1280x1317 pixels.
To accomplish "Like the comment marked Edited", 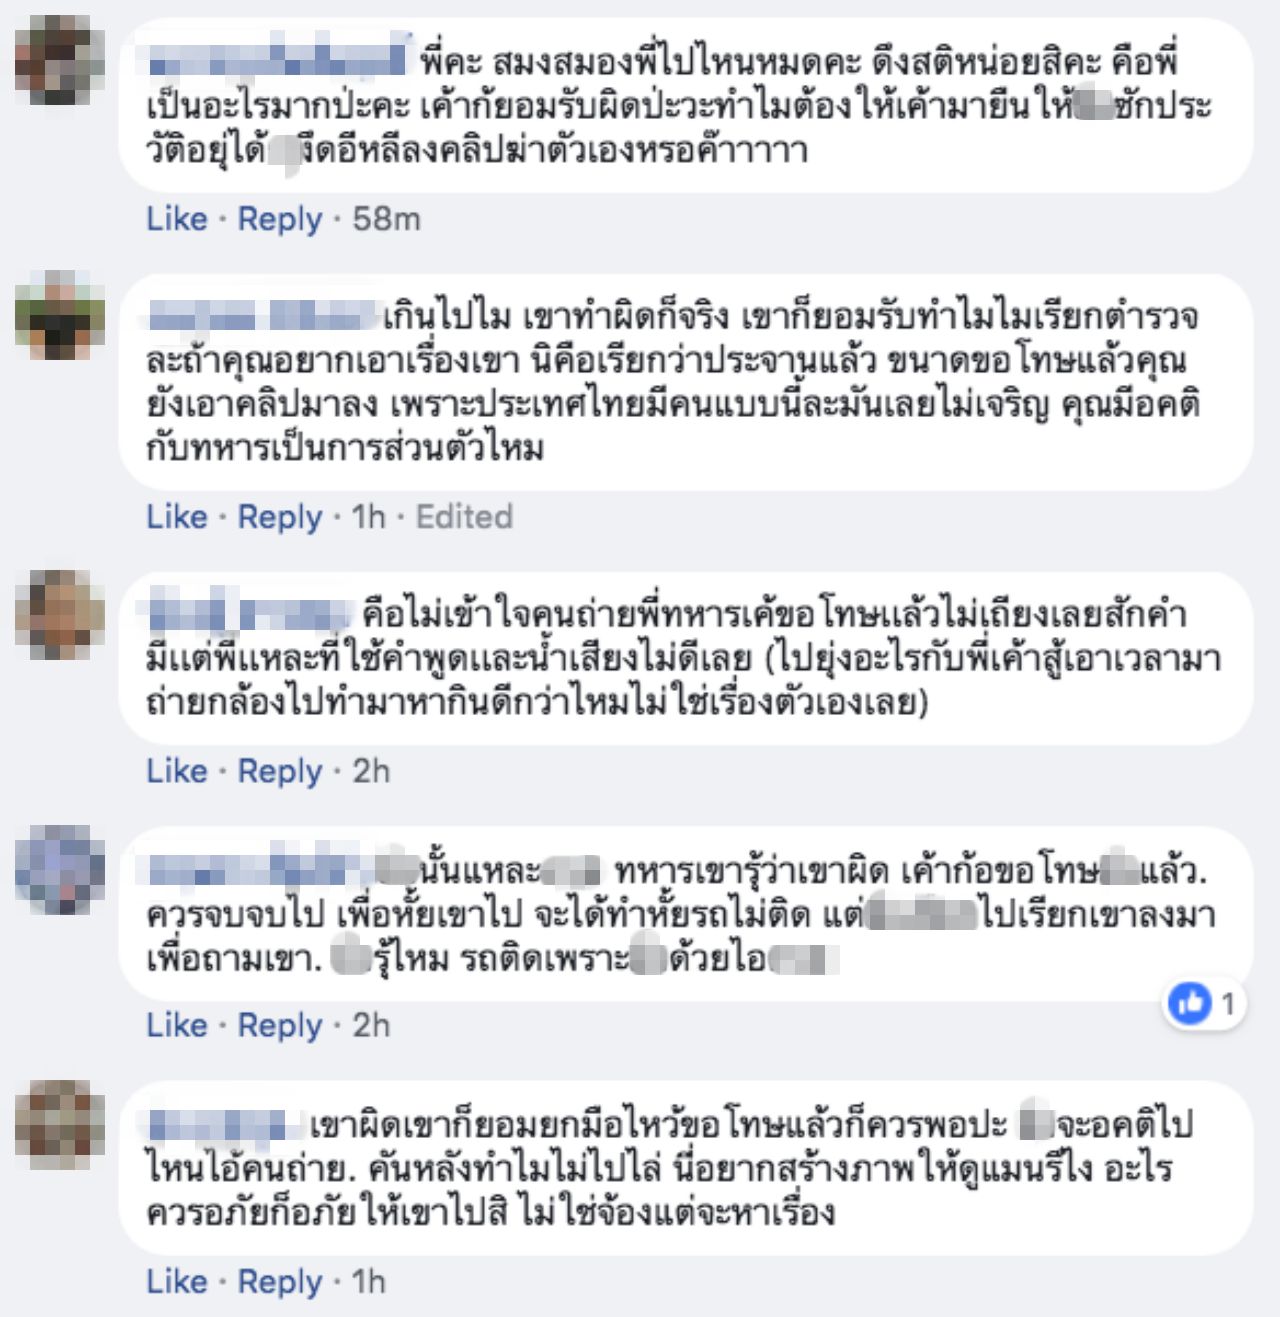I will [x=177, y=517].
